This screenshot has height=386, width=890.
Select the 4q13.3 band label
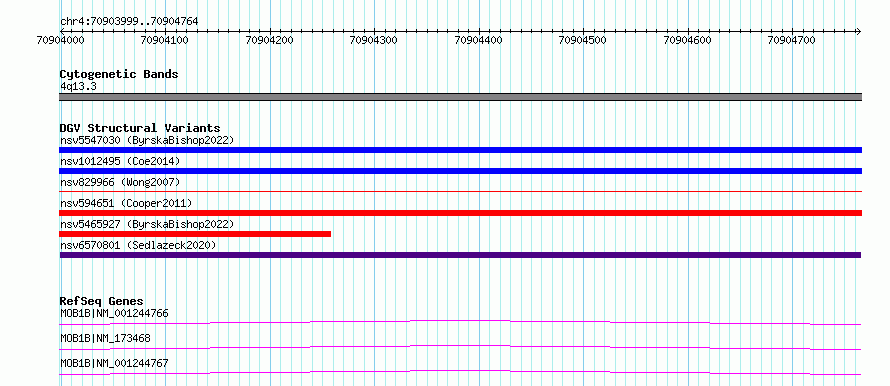click(x=78, y=86)
